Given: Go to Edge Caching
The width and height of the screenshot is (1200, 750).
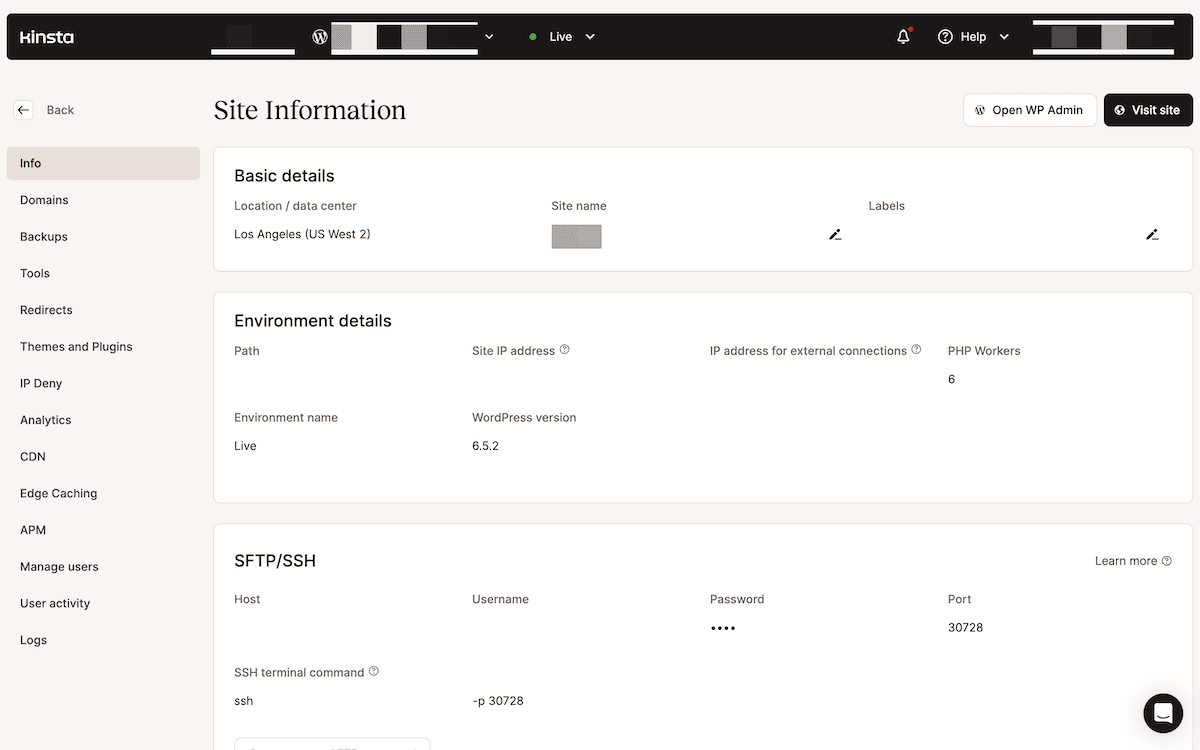Looking at the screenshot, I should [103, 493].
